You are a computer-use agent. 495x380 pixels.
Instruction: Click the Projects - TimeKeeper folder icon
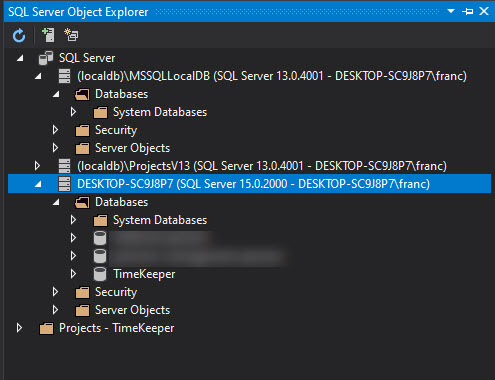coord(46,328)
